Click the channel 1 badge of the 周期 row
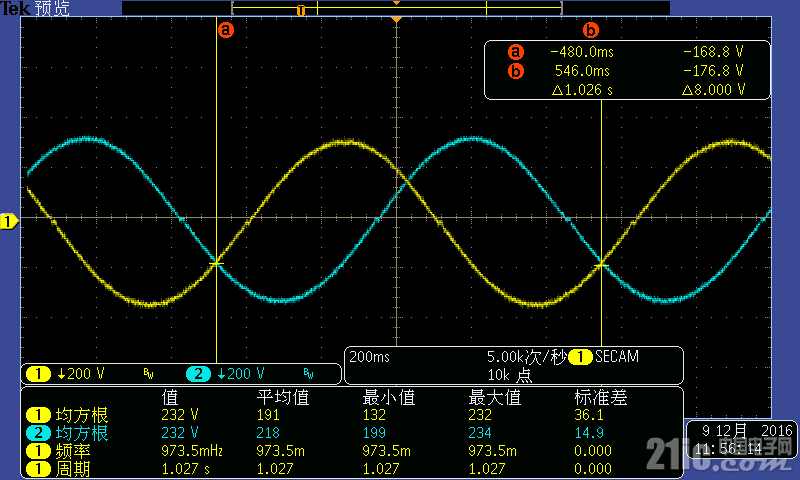 pyautogui.click(x=38, y=469)
